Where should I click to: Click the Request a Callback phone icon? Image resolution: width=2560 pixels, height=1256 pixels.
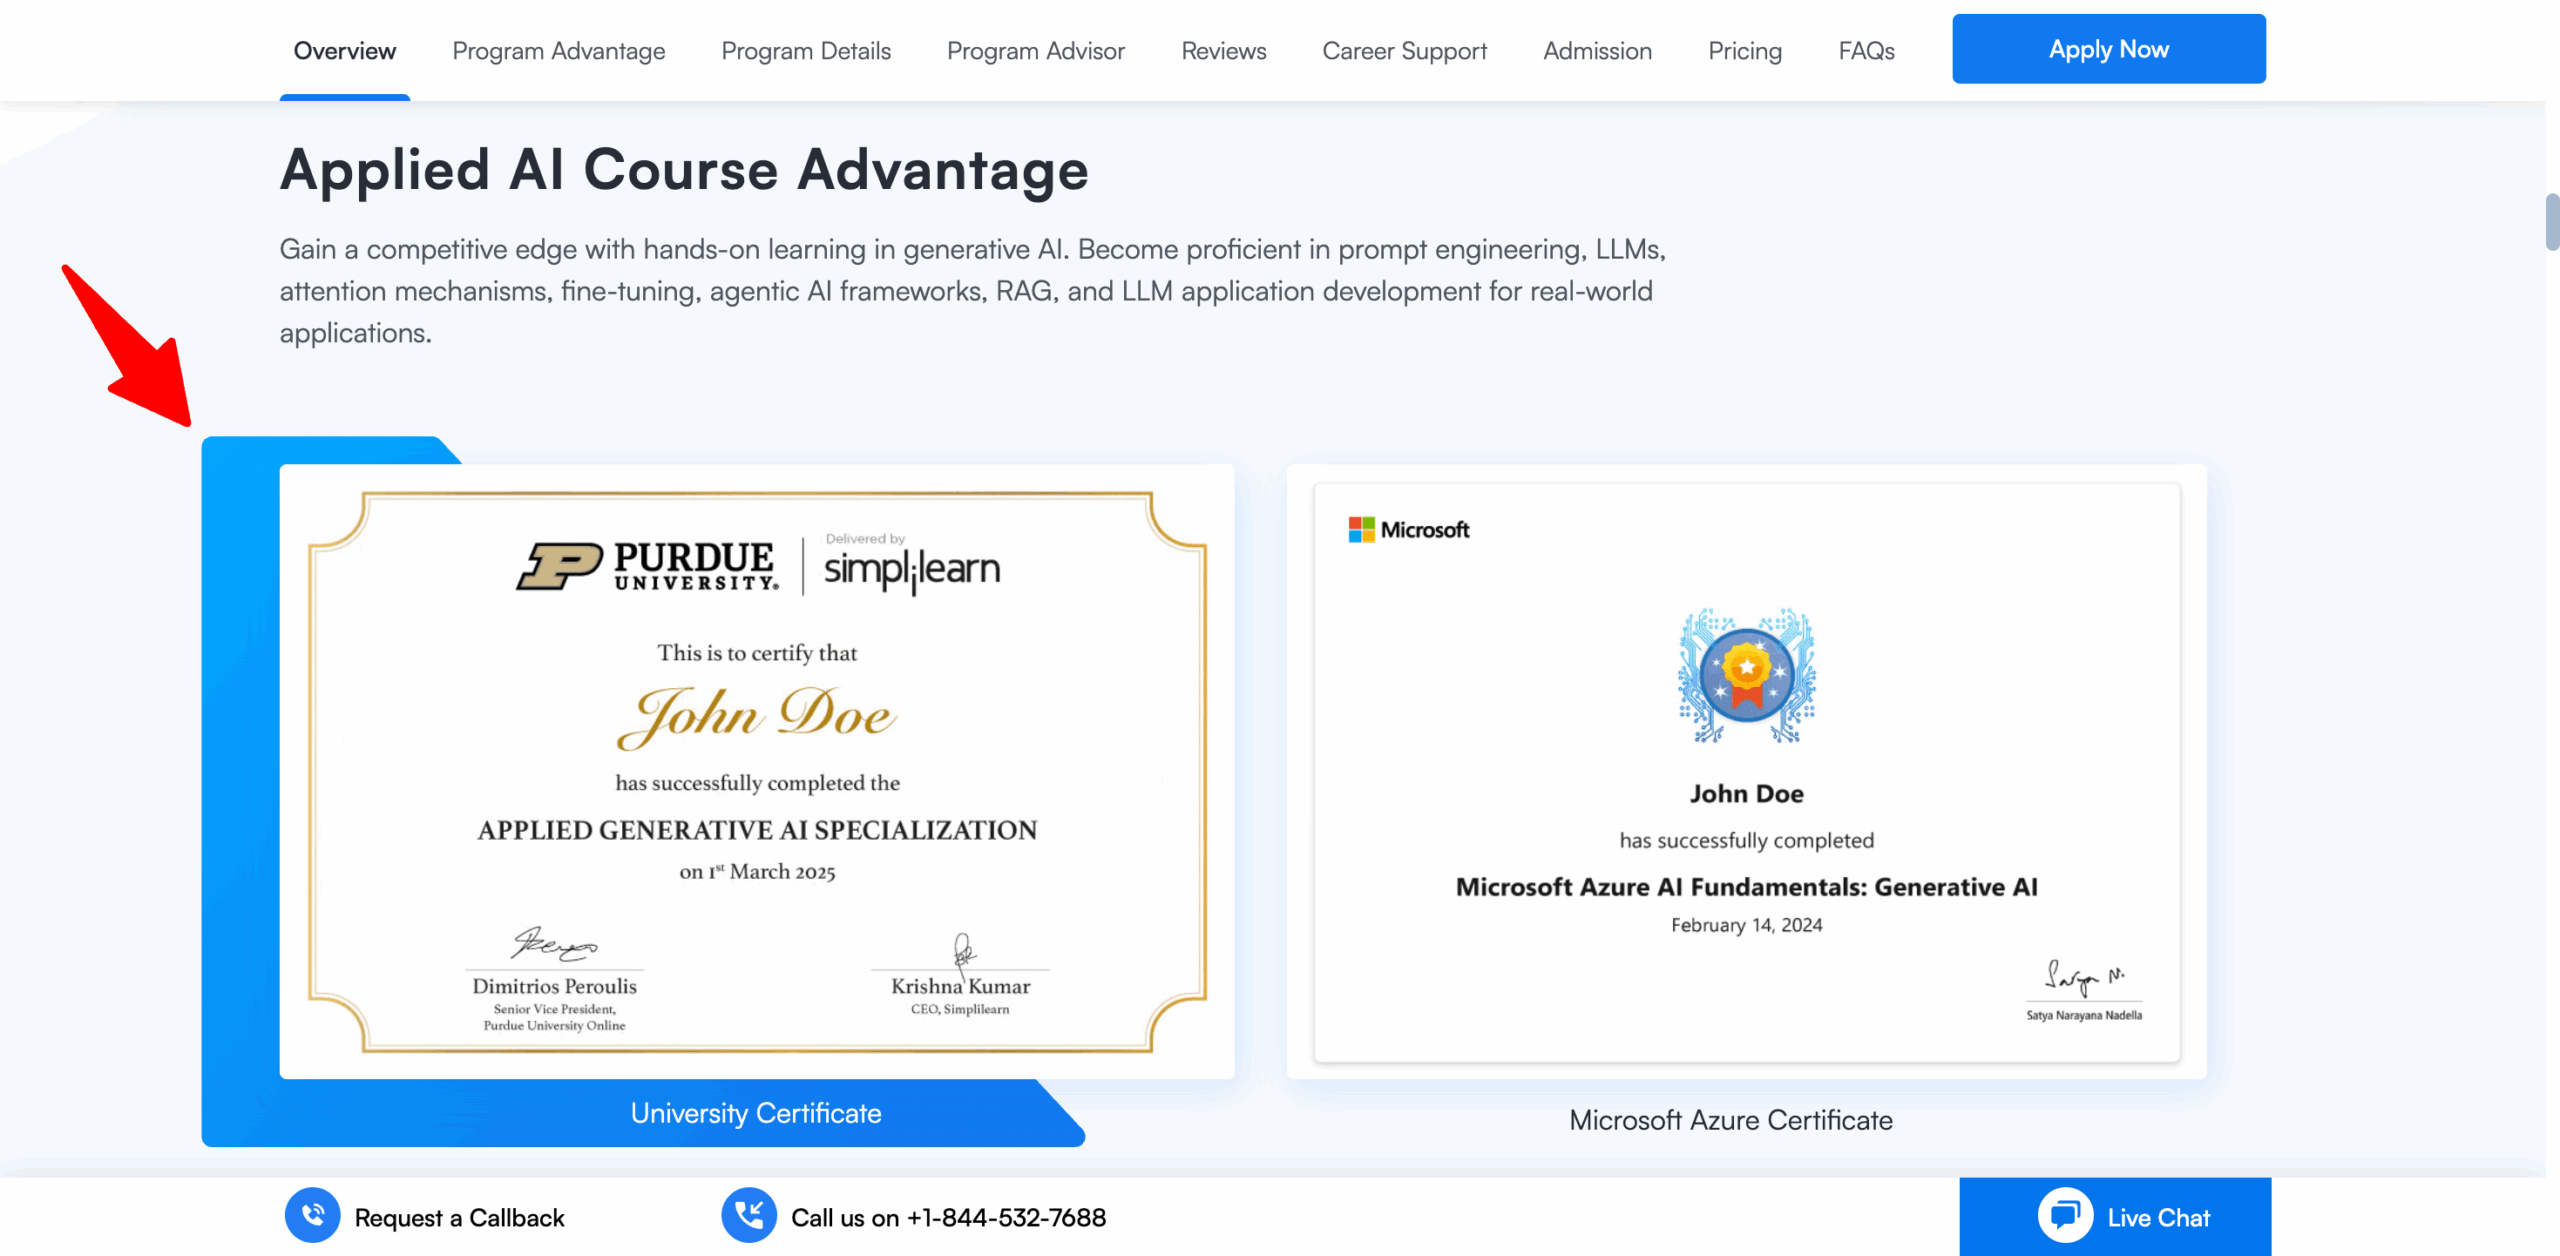(313, 1215)
